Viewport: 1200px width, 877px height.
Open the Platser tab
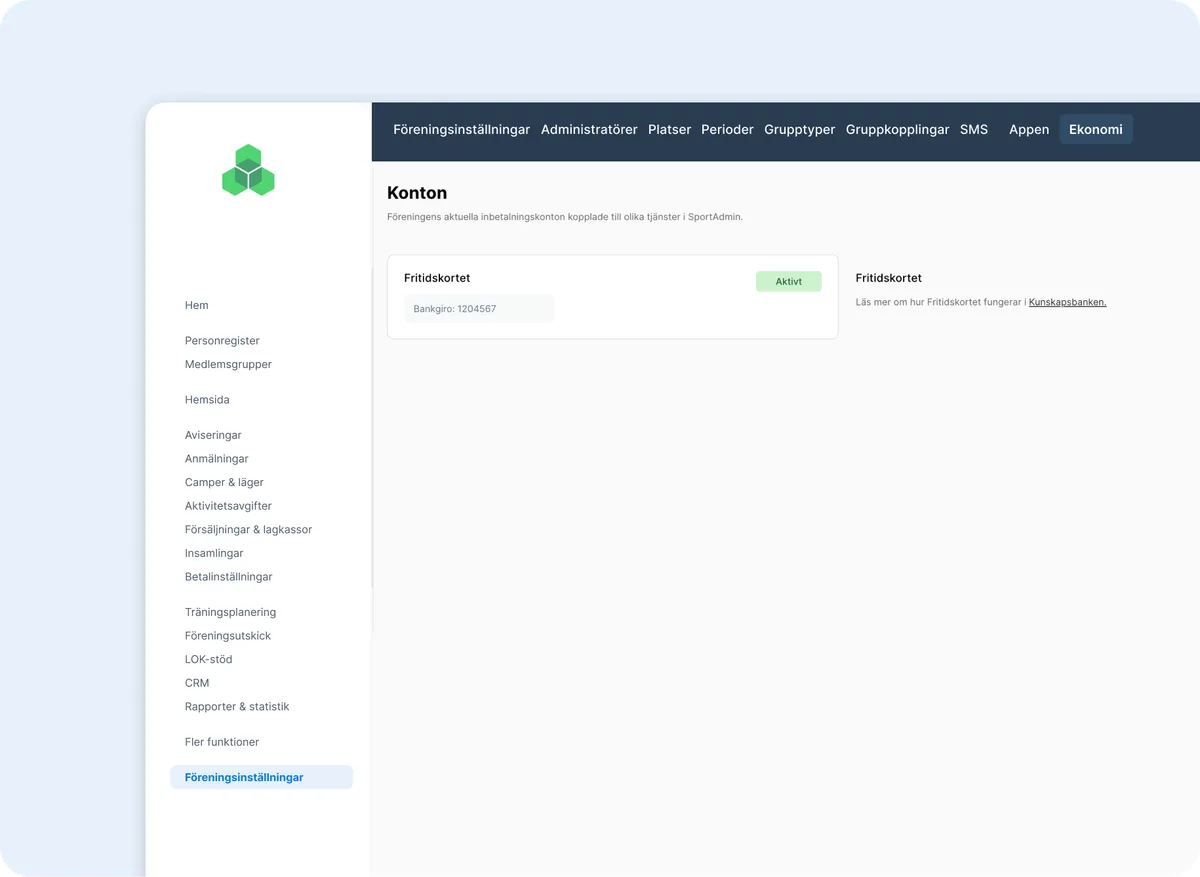(x=669, y=129)
